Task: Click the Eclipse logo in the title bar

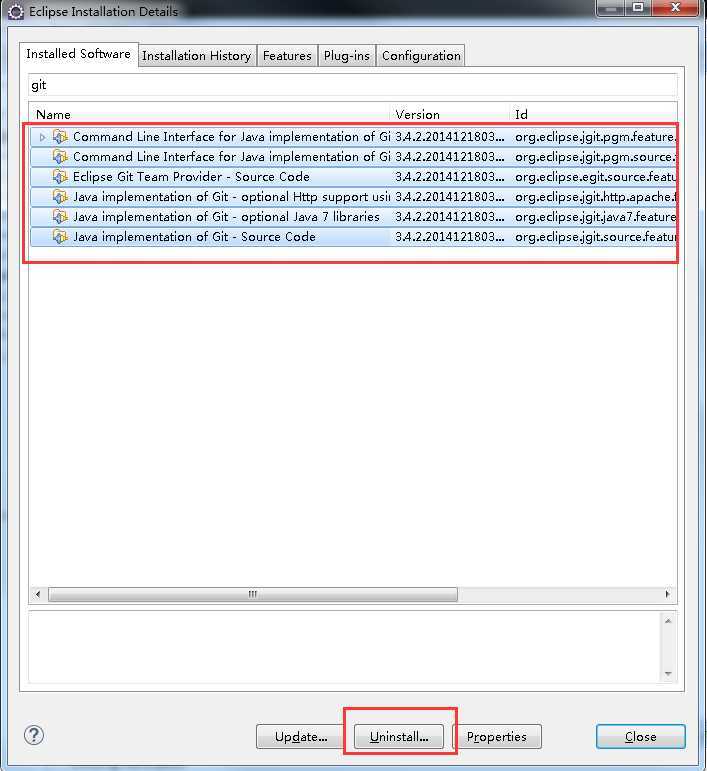Action: click(x=16, y=12)
